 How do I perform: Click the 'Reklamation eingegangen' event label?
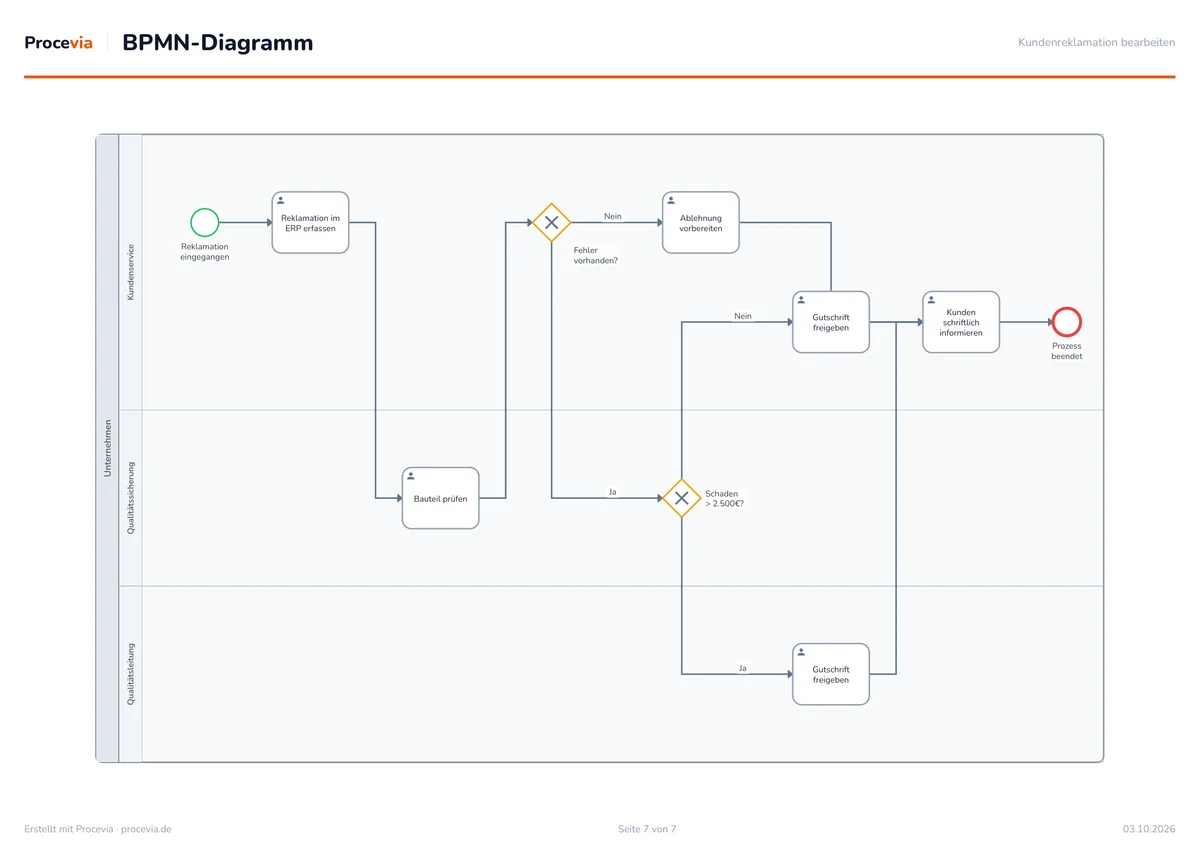[205, 252]
